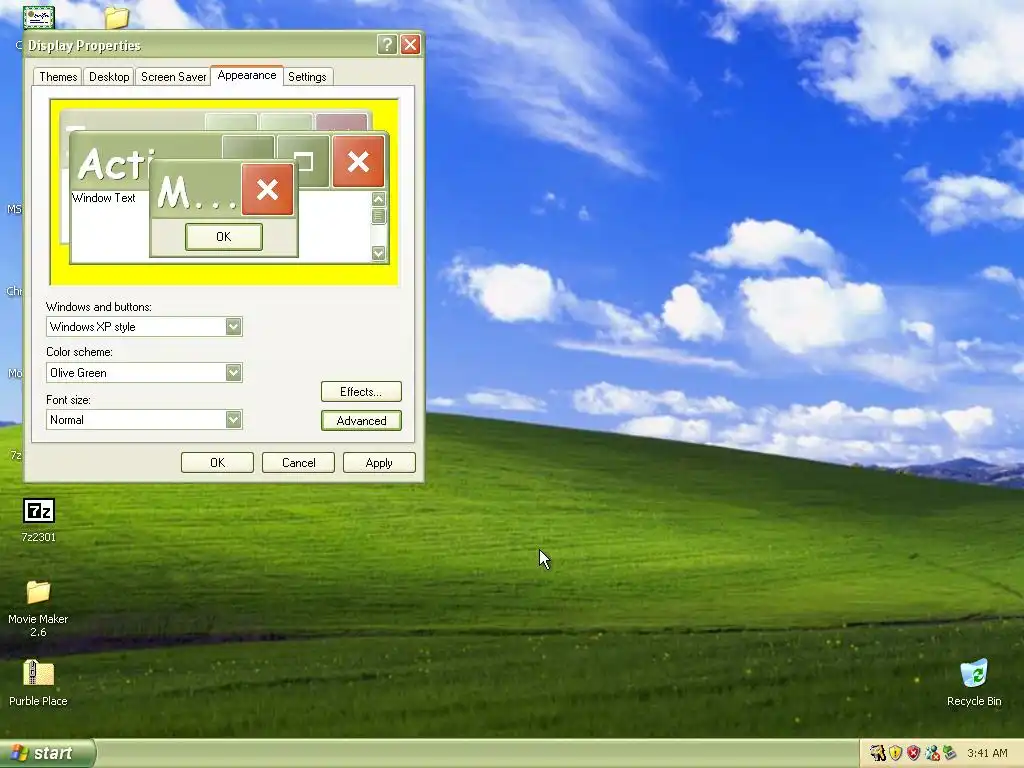The width and height of the screenshot is (1024, 768).
Task: Open the Windows and buttons dropdown
Action: [233, 327]
